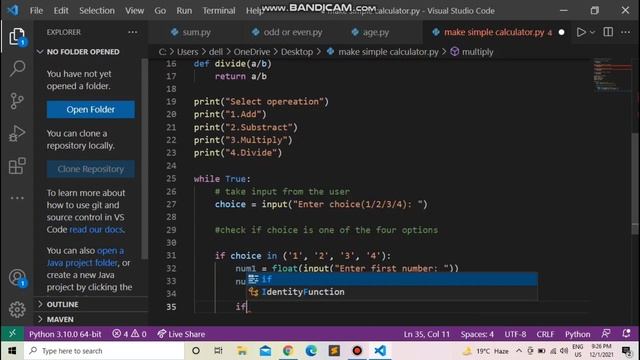Viewport: 640px width, 360px height.
Task: Open Google Chrome from the taskbar
Action: (288, 351)
